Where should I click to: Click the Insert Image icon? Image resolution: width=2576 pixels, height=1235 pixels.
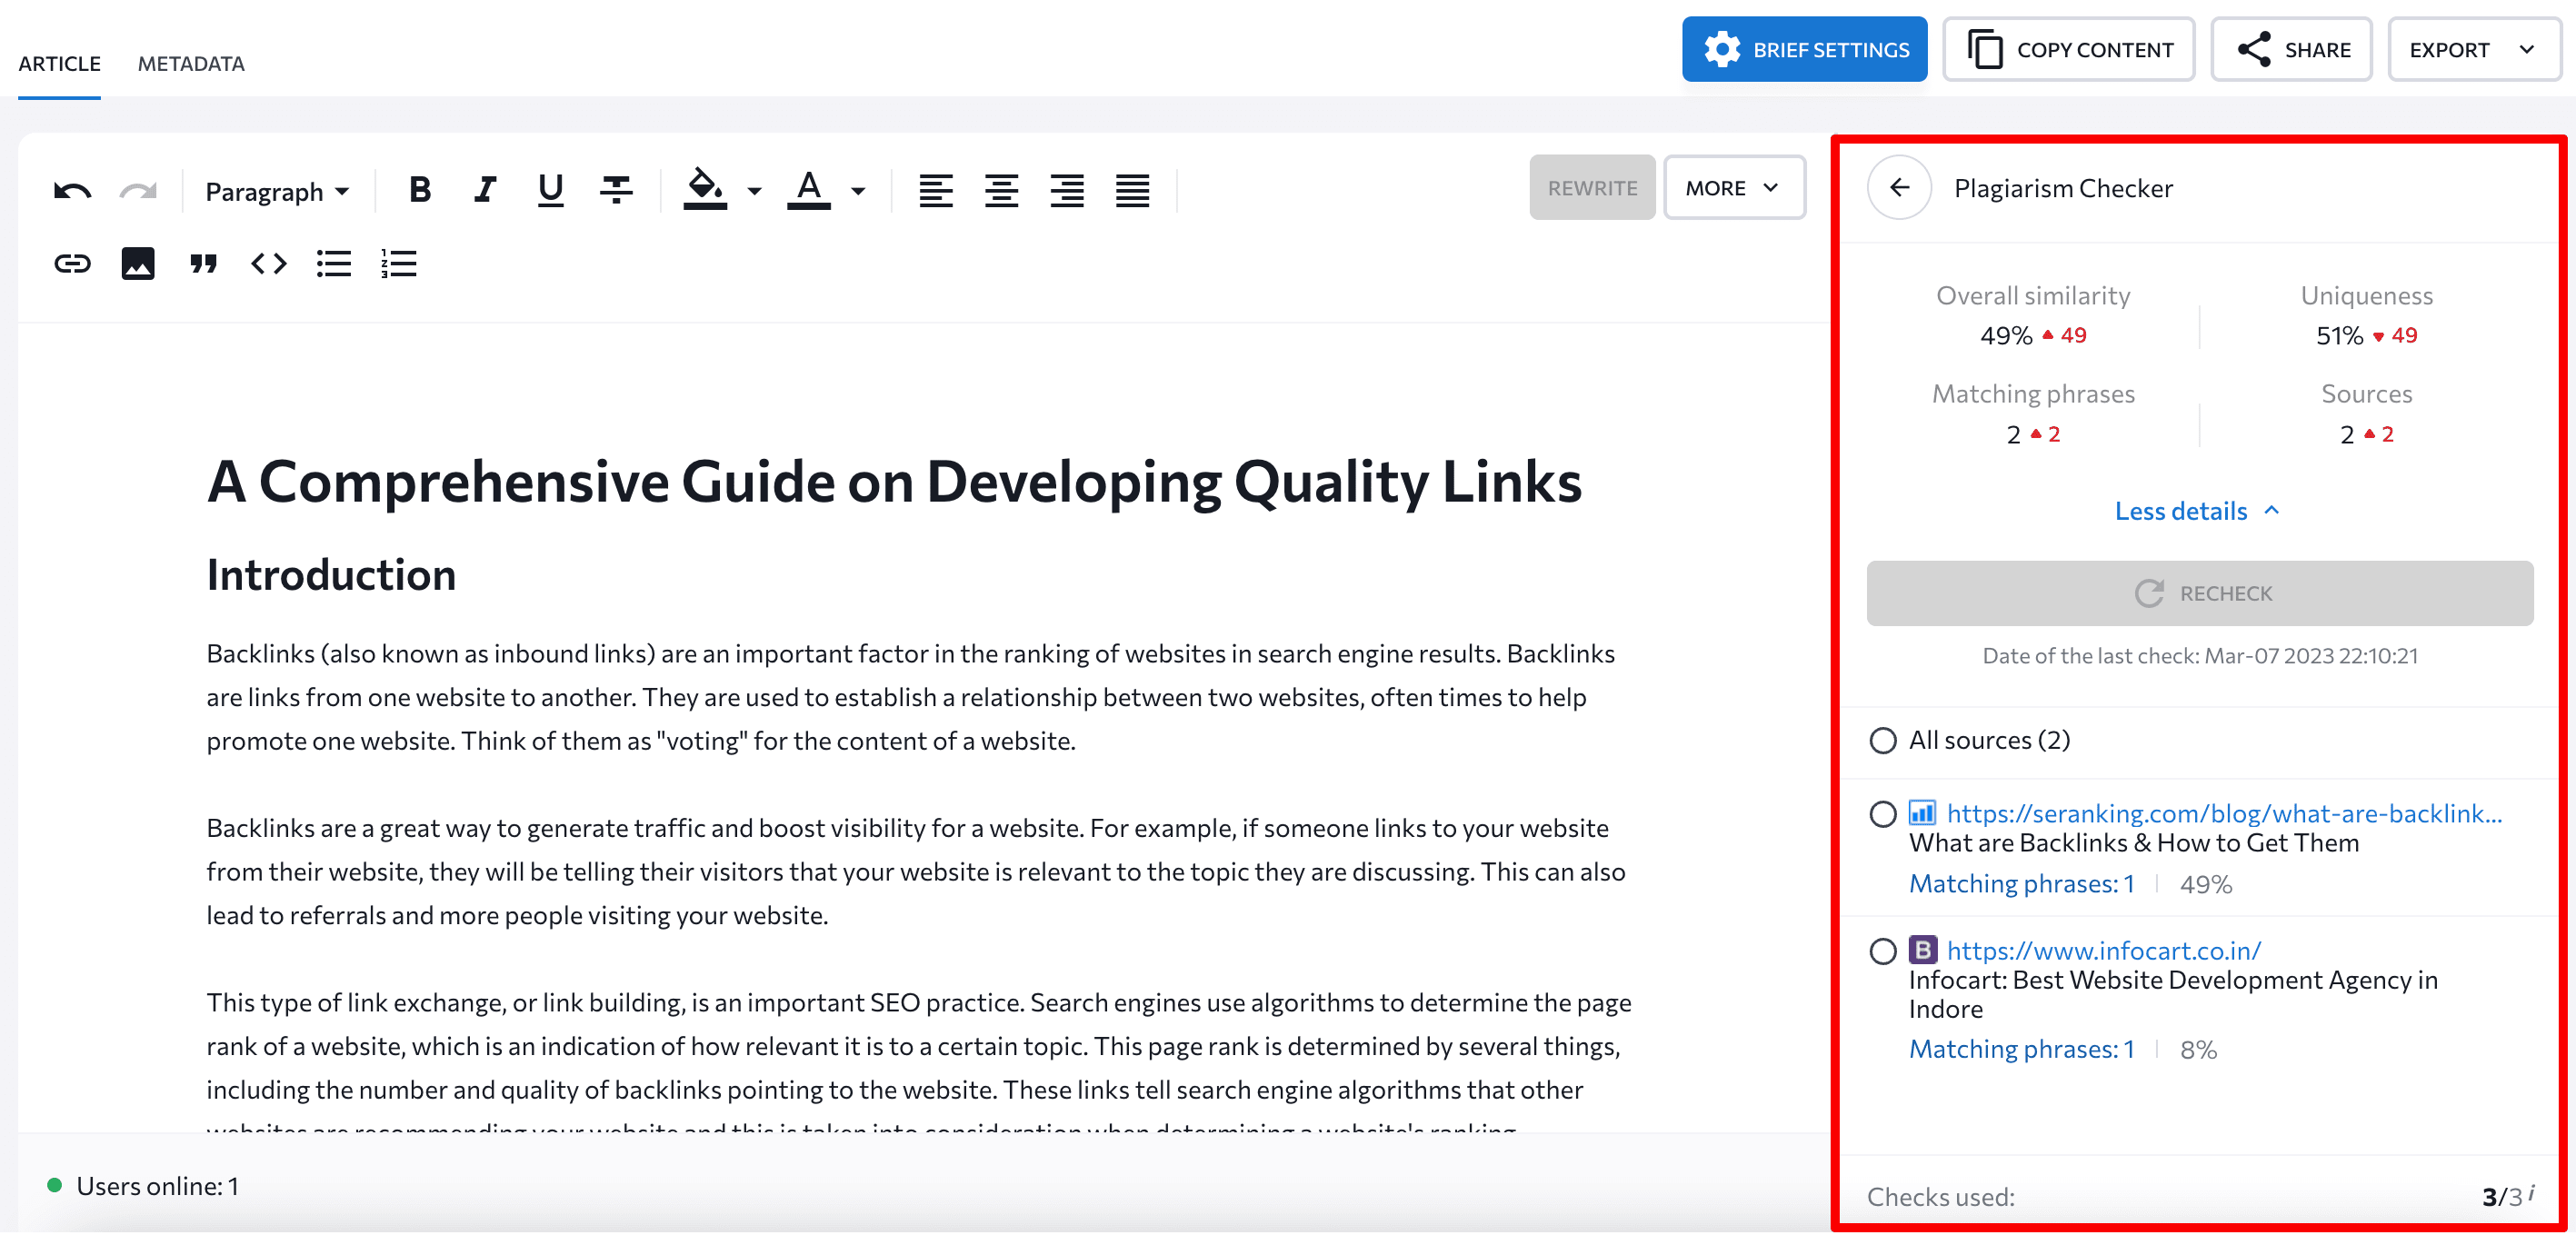click(138, 261)
